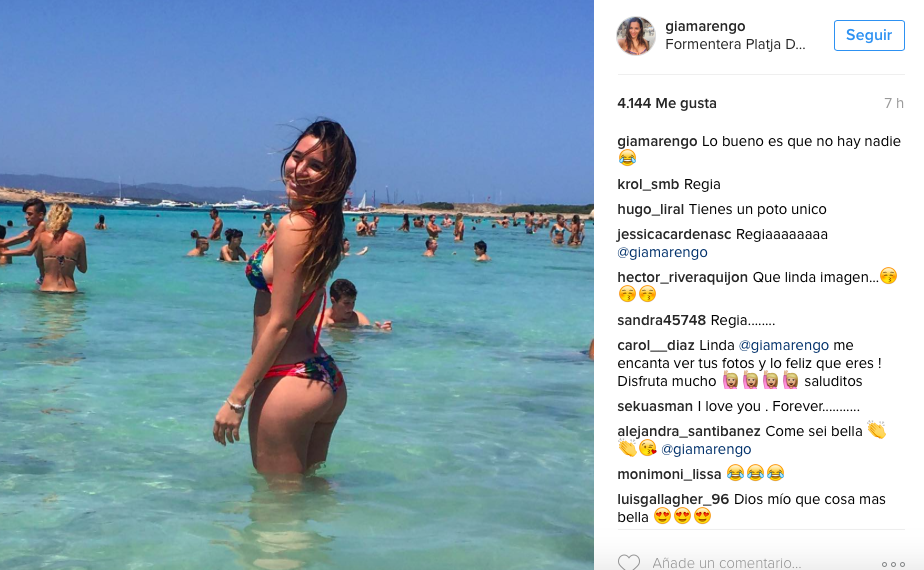View the 4.144 Me gusta likes

click(x=666, y=103)
